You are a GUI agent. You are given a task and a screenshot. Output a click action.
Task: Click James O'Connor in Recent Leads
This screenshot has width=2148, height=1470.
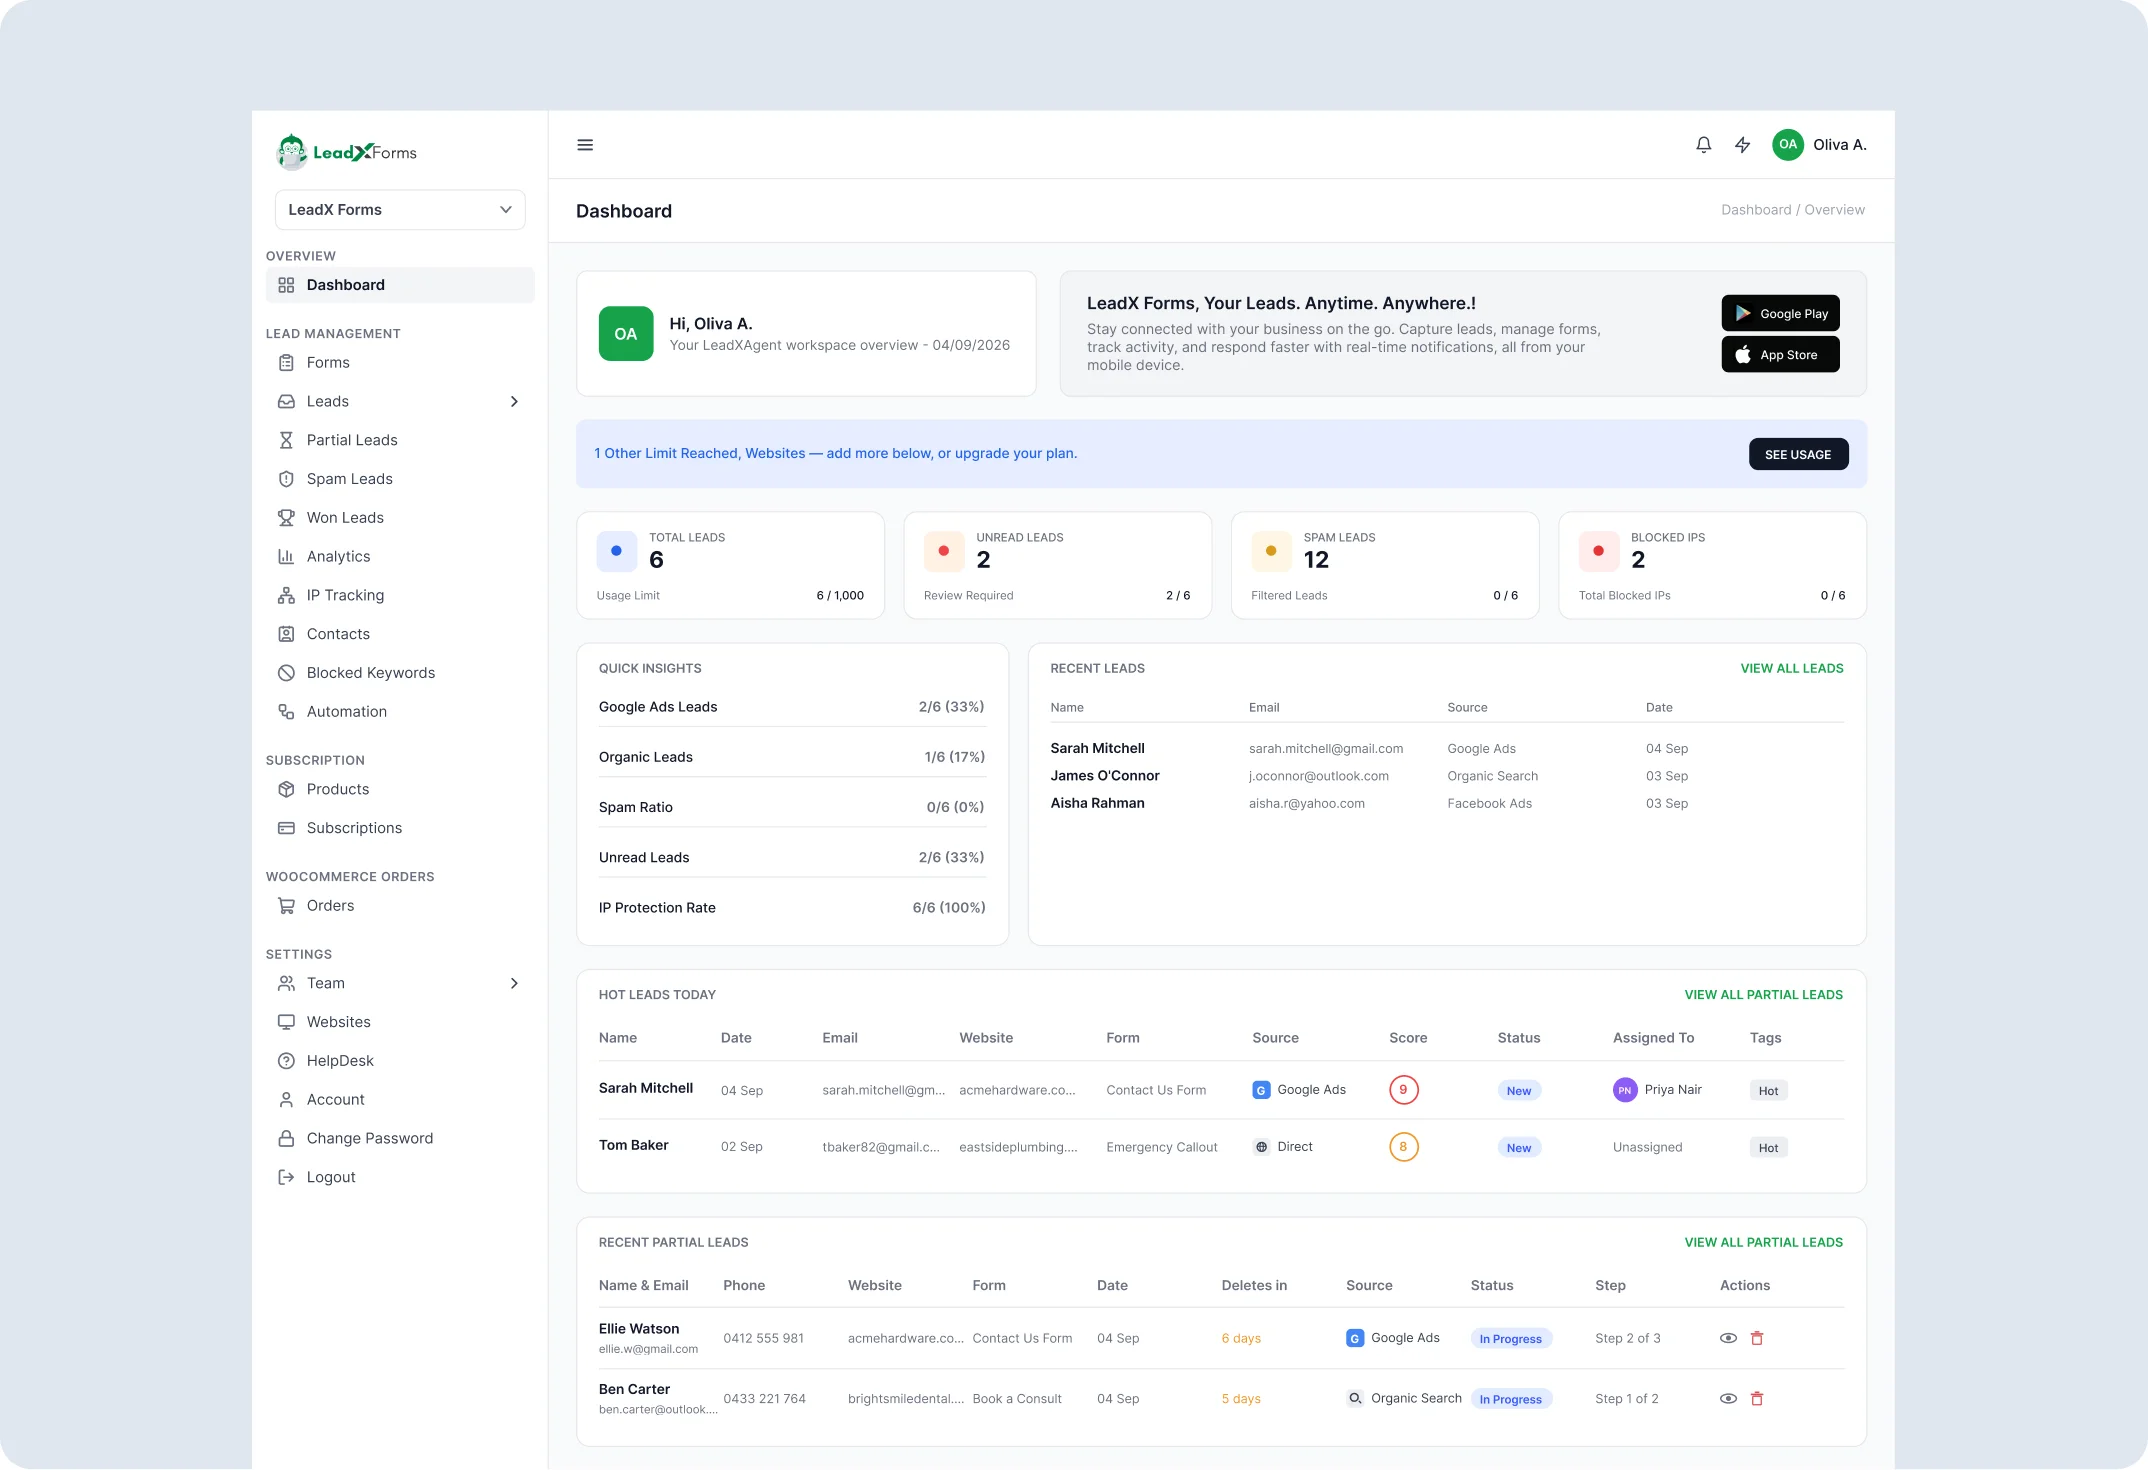[1104, 776]
